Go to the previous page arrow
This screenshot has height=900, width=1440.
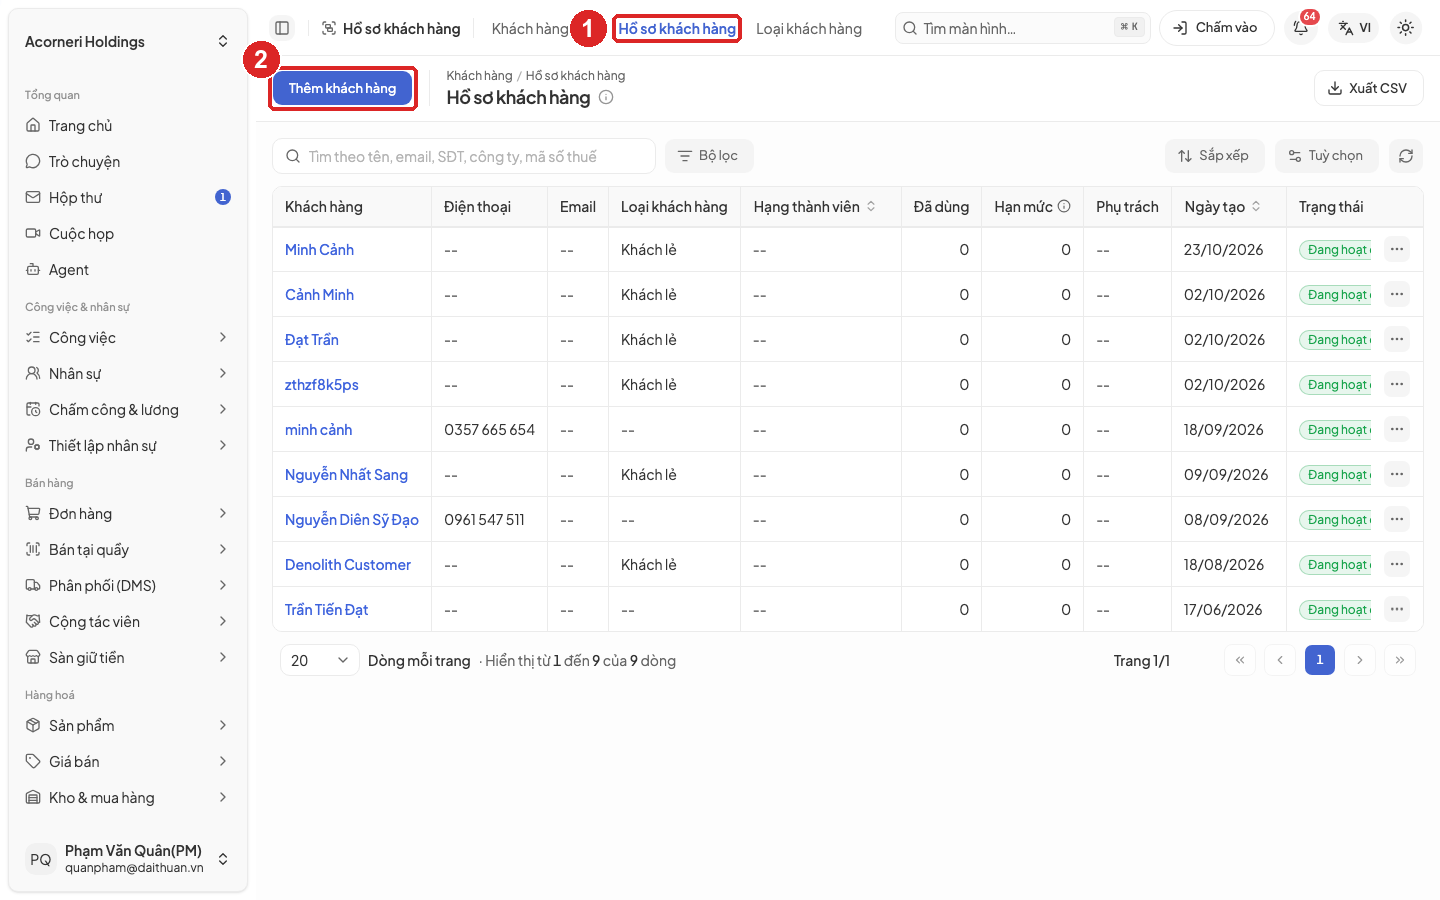pyautogui.click(x=1280, y=660)
